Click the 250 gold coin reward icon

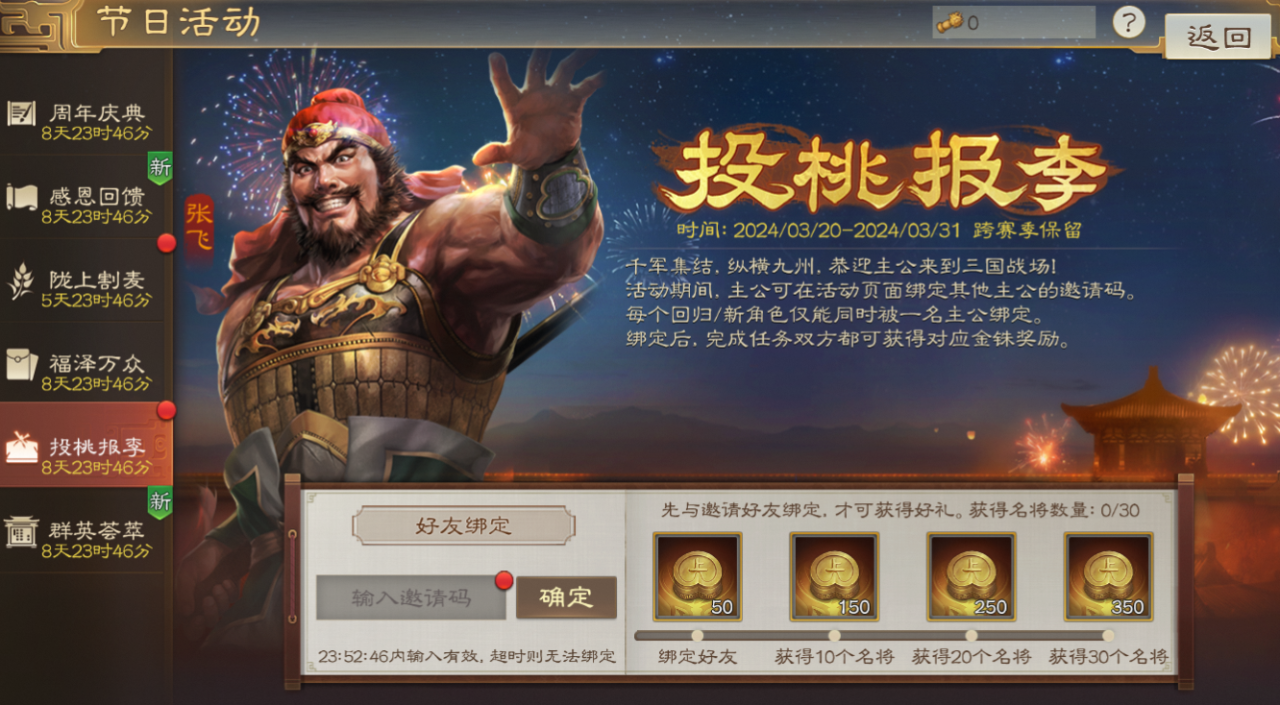pos(971,576)
